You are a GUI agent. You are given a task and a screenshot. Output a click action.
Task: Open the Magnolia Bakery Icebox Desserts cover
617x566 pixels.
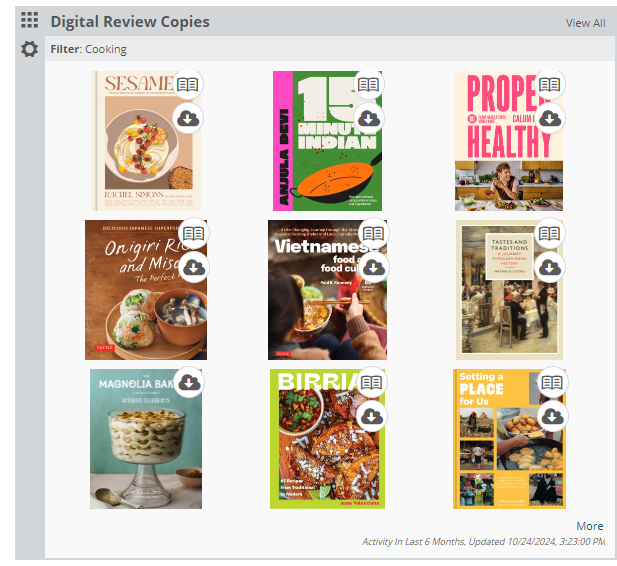point(146,439)
